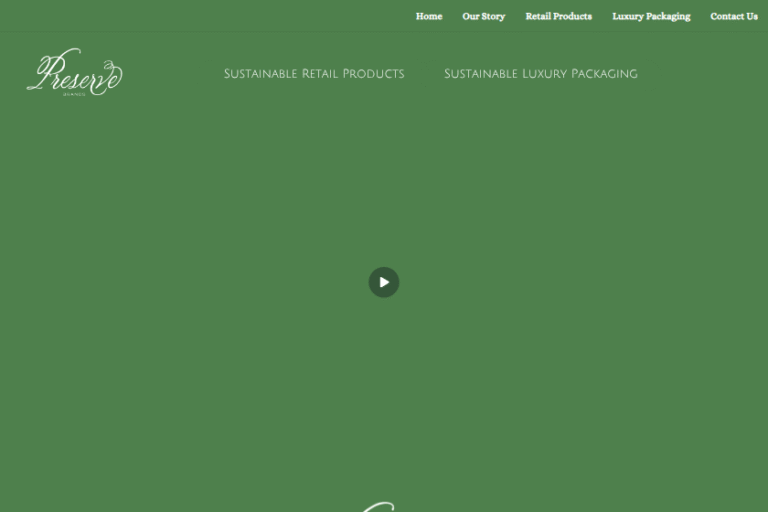Visit the Sustainable Luxury Packaging heading link

[540, 74]
